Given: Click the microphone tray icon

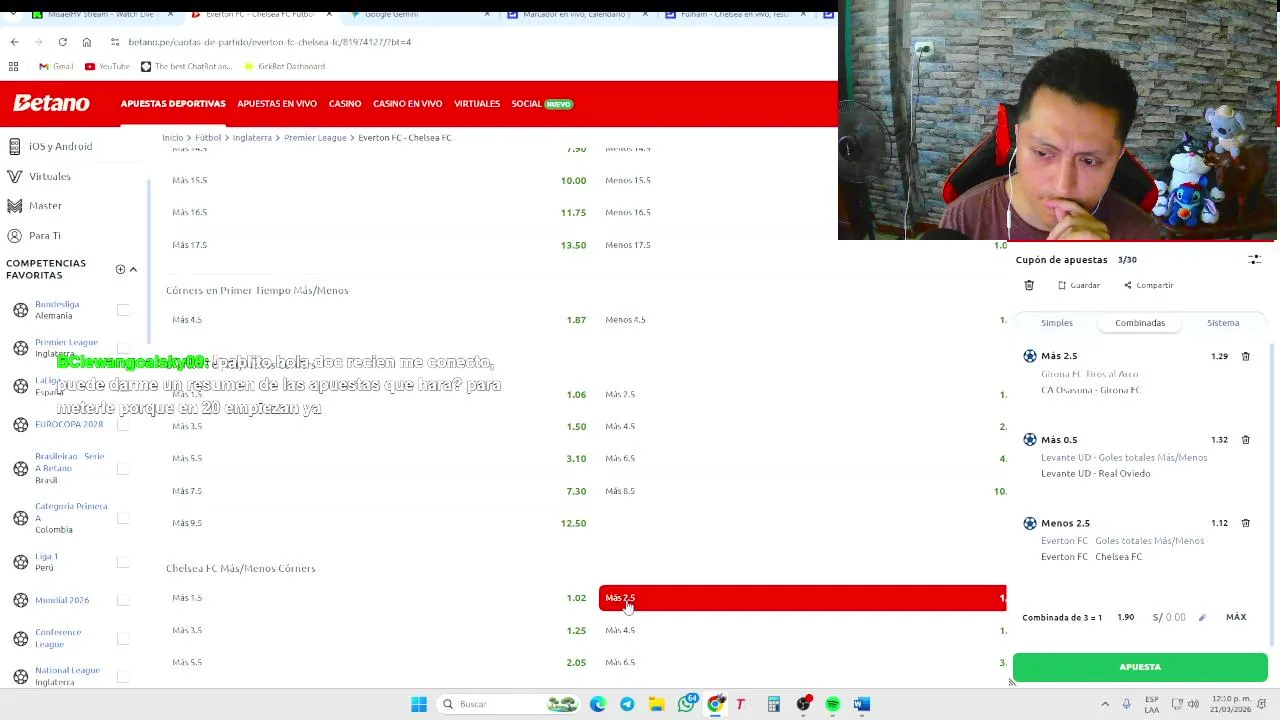Looking at the screenshot, I should [x=1127, y=704].
